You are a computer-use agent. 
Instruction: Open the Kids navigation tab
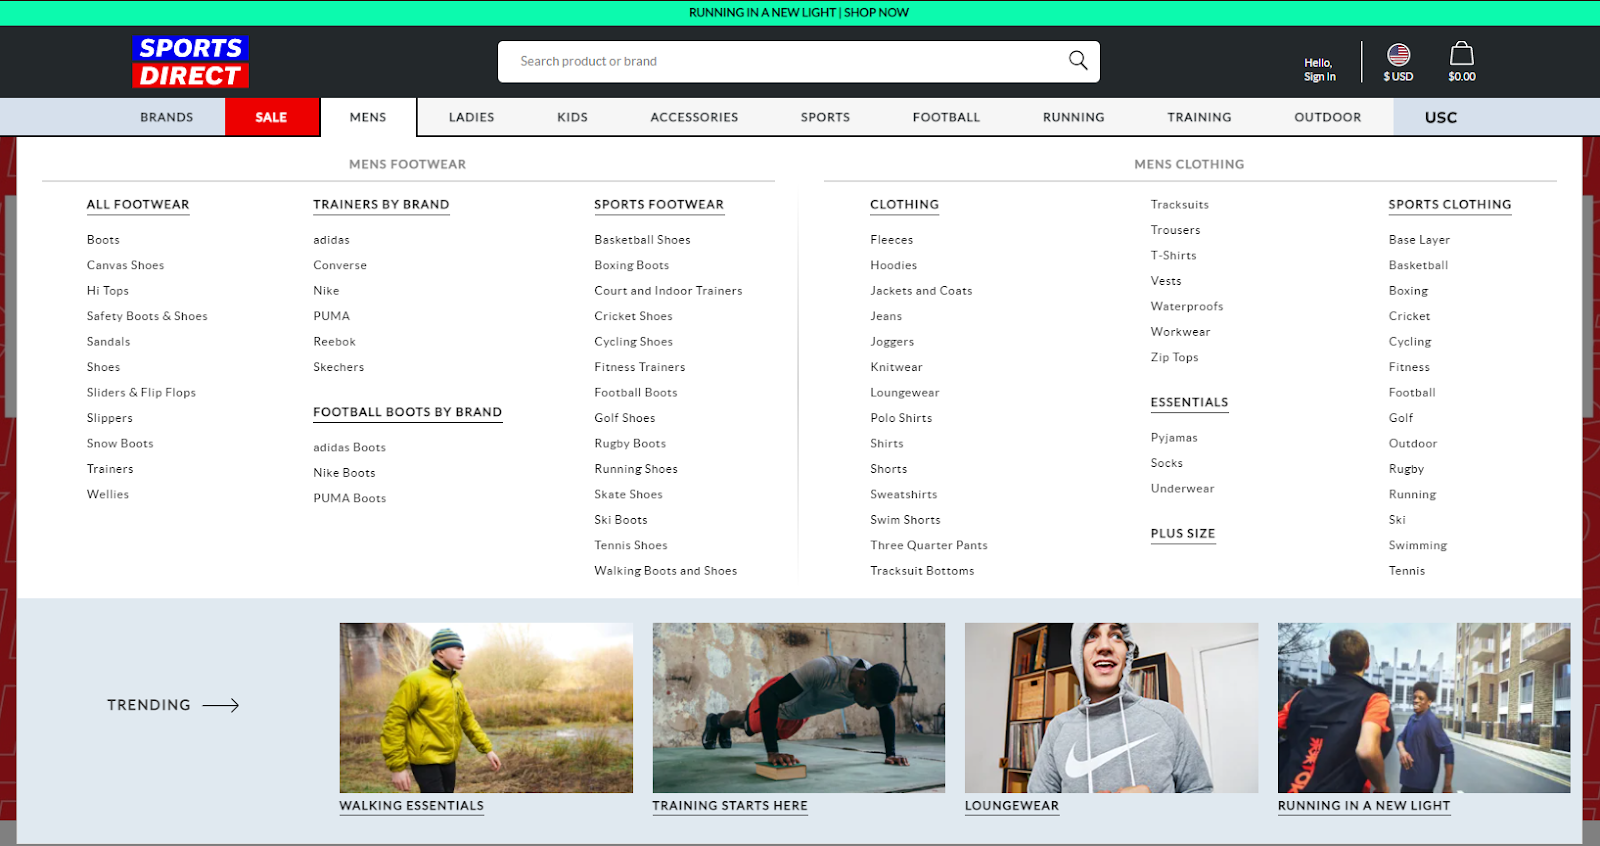pos(572,117)
